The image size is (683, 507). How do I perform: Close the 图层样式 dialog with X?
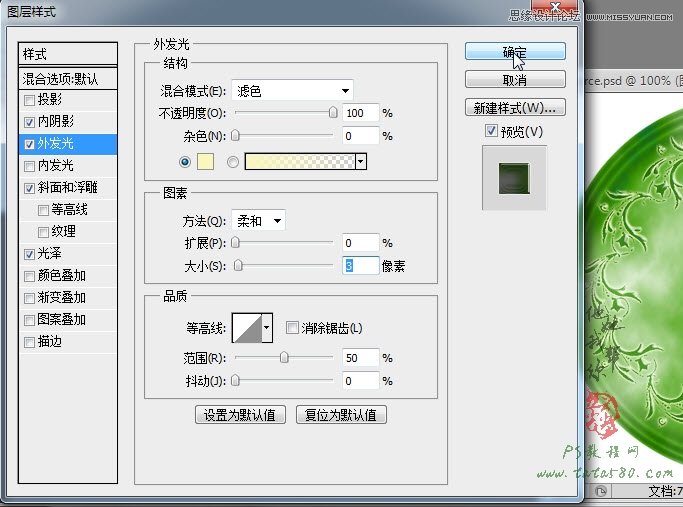point(555,7)
